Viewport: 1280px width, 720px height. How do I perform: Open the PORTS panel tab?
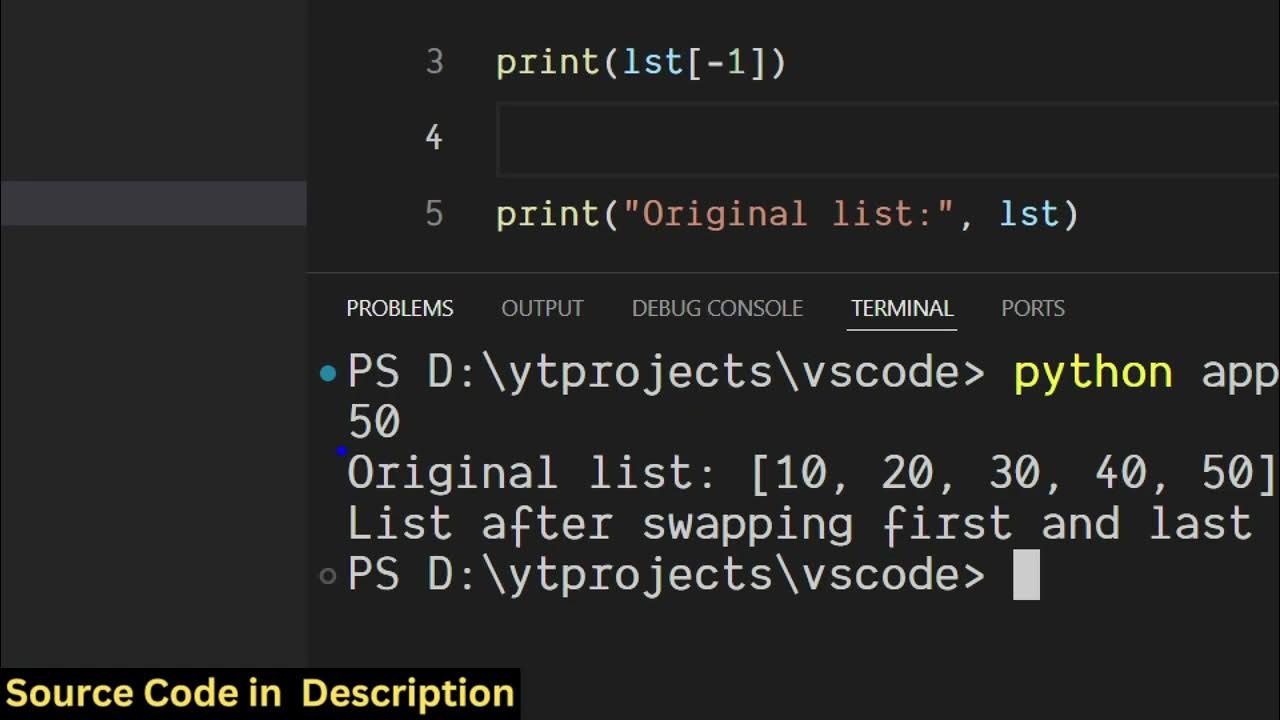click(x=1033, y=308)
